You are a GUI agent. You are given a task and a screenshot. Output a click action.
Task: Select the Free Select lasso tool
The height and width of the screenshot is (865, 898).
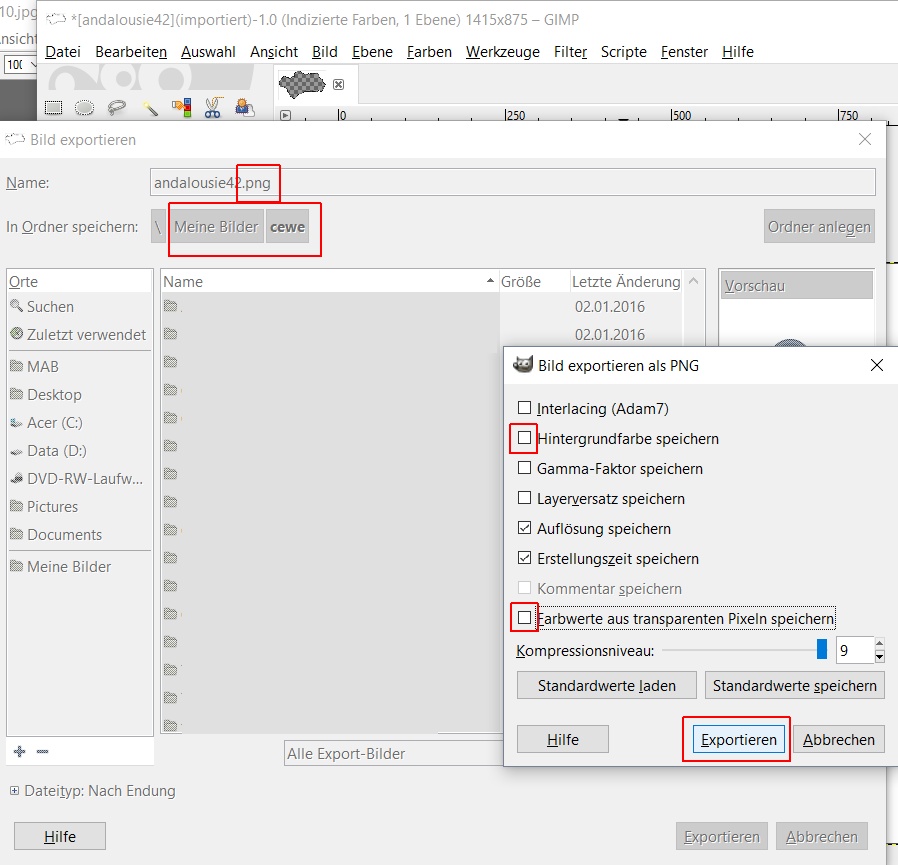(x=117, y=107)
